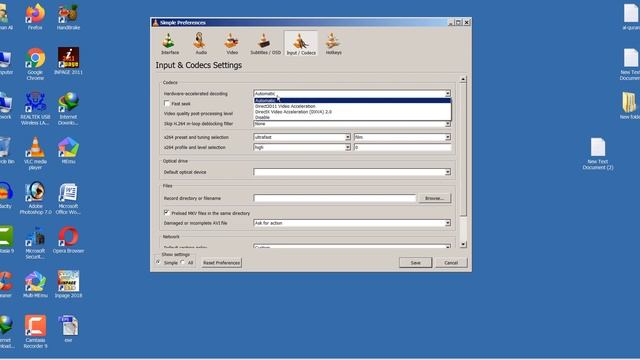The image size is (640, 360).
Task: Select the INPAGE 2011 desktop icon
Action: point(68,61)
